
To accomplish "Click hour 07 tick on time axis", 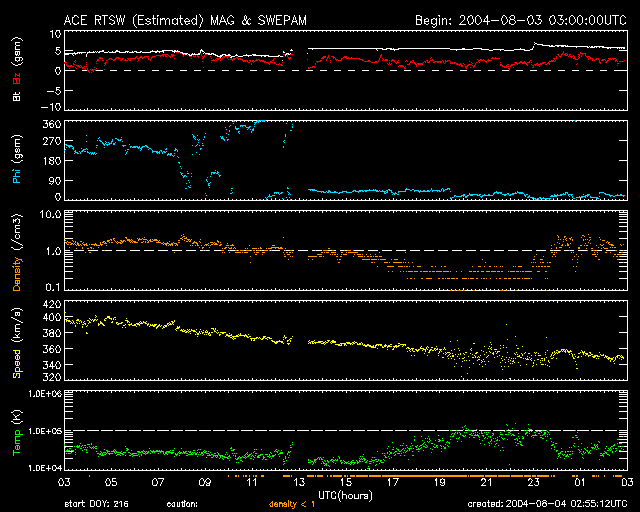I will pos(157,482).
